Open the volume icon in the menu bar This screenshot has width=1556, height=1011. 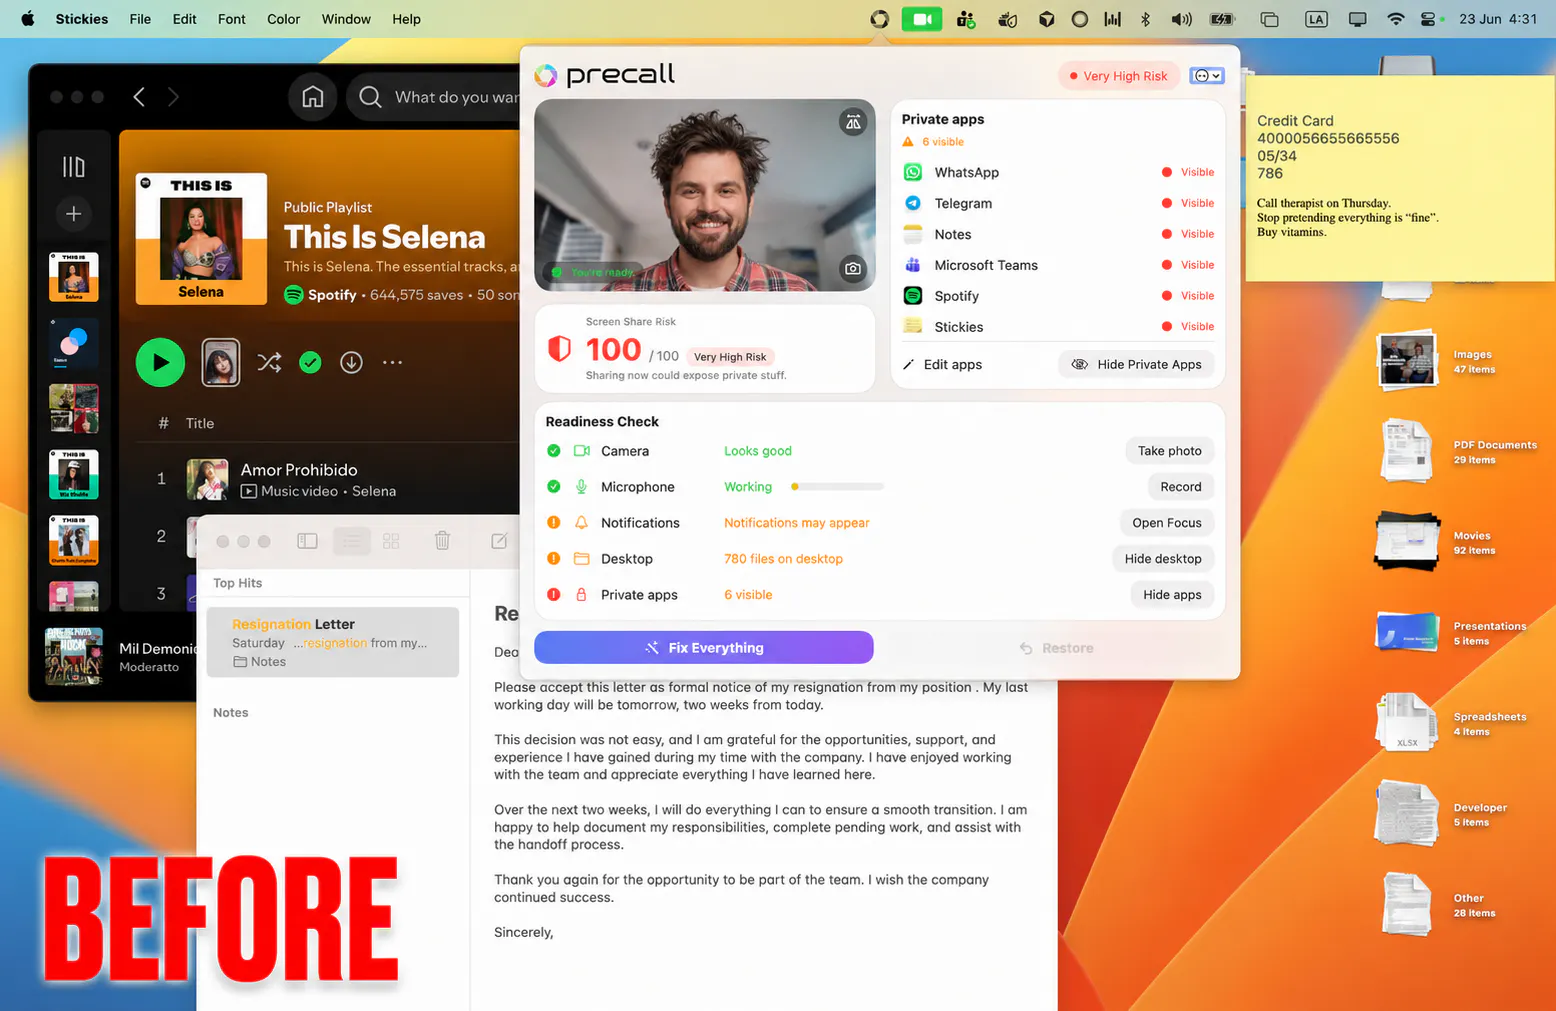click(1181, 19)
